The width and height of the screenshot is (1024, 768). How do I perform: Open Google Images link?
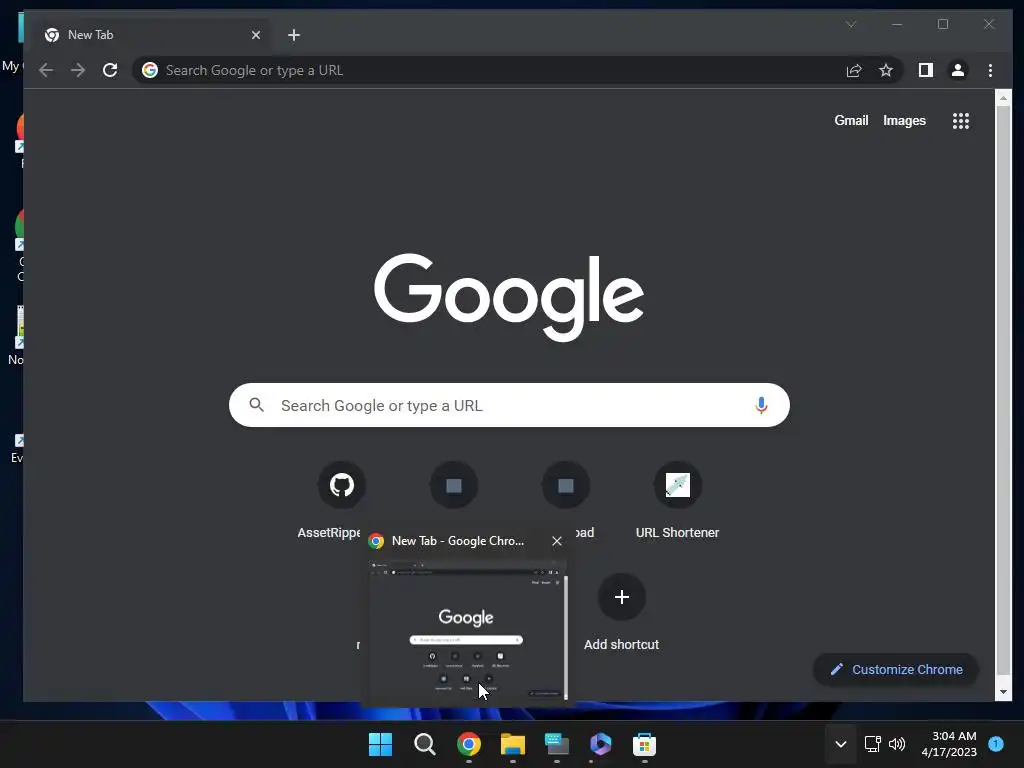tap(904, 120)
